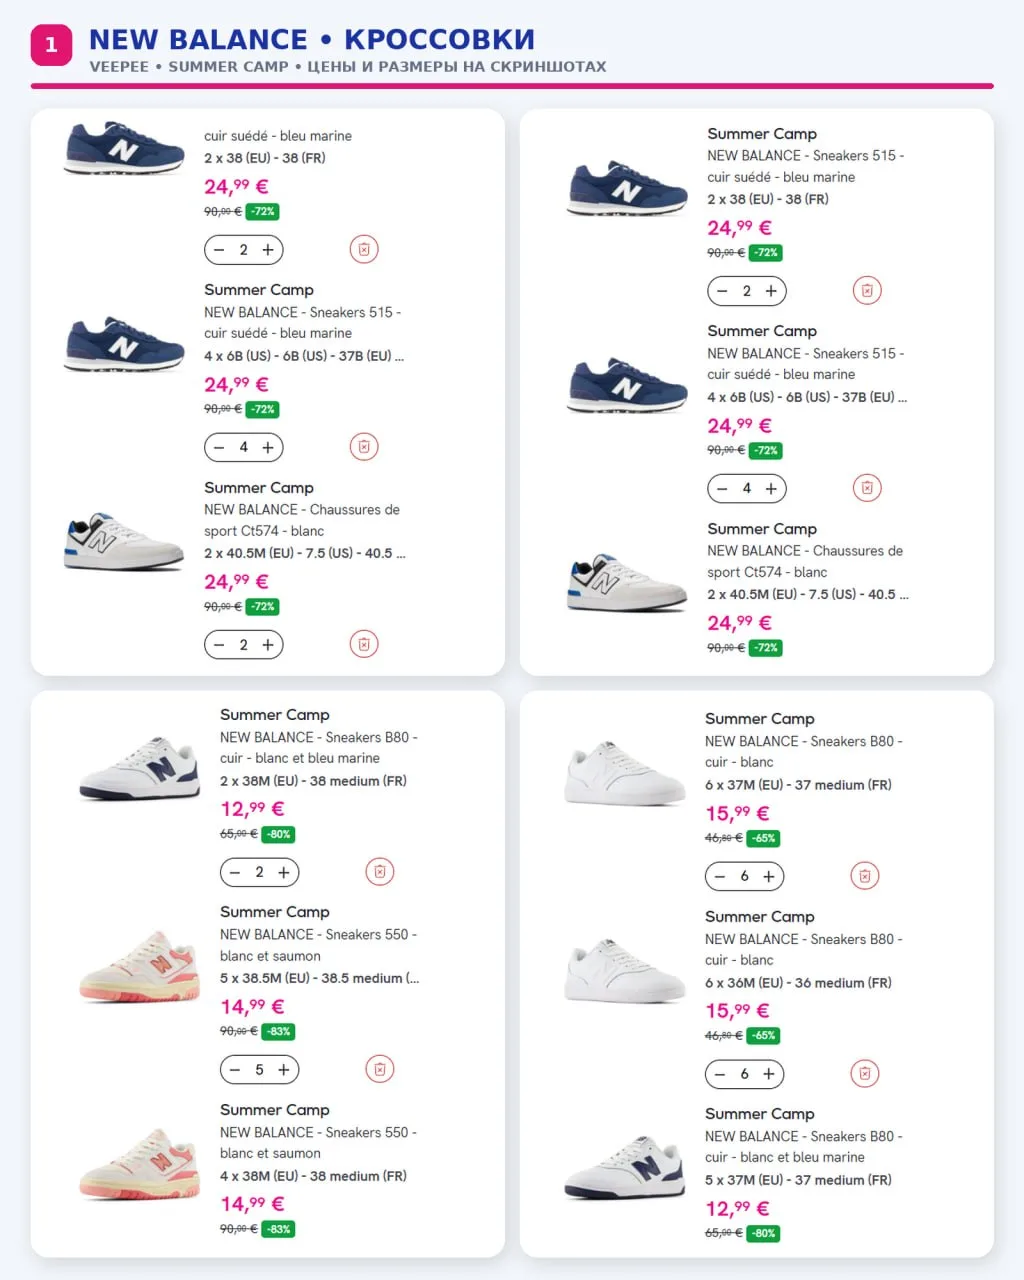Image resolution: width=1024 pixels, height=1280 pixels.
Task: Select the salmon Sneakers 550 4 x 38M thumbnail
Action: [x=139, y=1164]
